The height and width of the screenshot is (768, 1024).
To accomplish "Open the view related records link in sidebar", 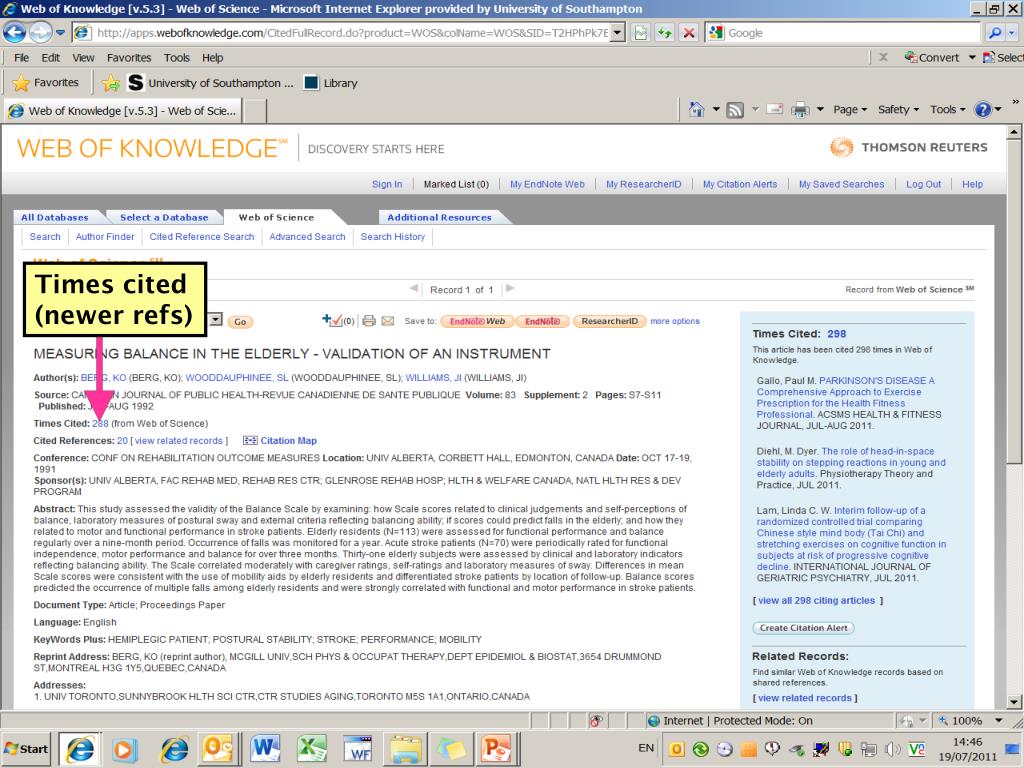I will [805, 698].
